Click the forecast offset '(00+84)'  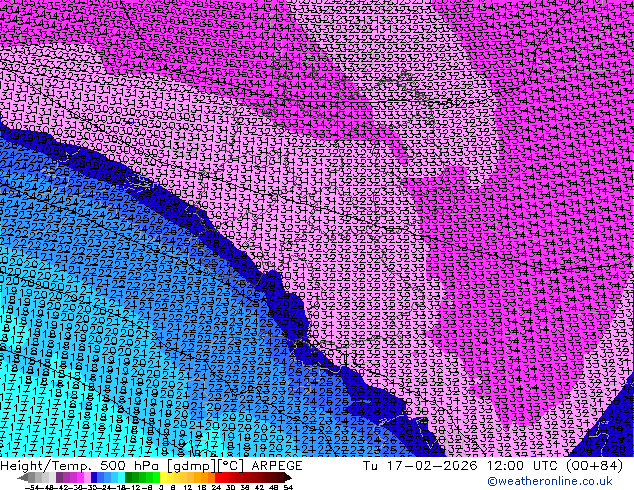pyautogui.click(x=594, y=466)
